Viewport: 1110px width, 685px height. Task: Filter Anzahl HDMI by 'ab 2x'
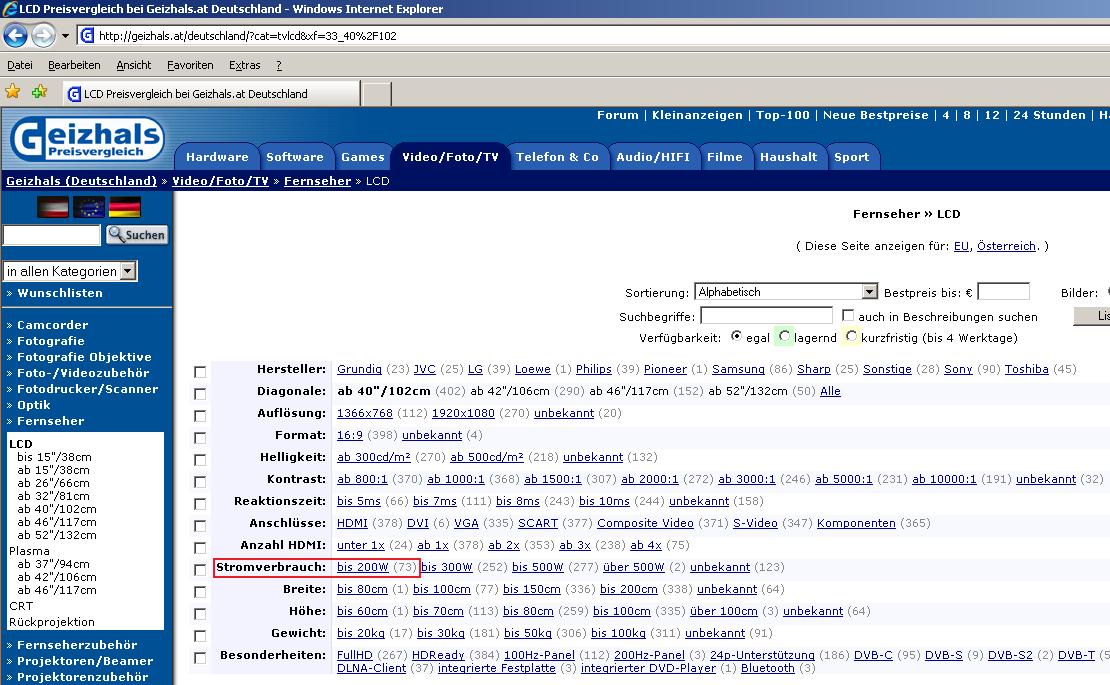(504, 545)
